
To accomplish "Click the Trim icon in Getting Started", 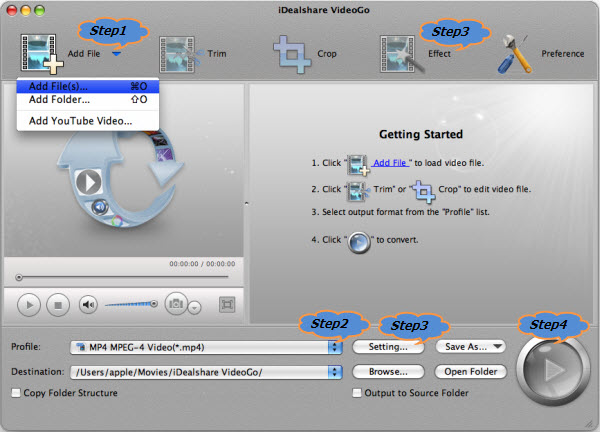I will (x=359, y=191).
